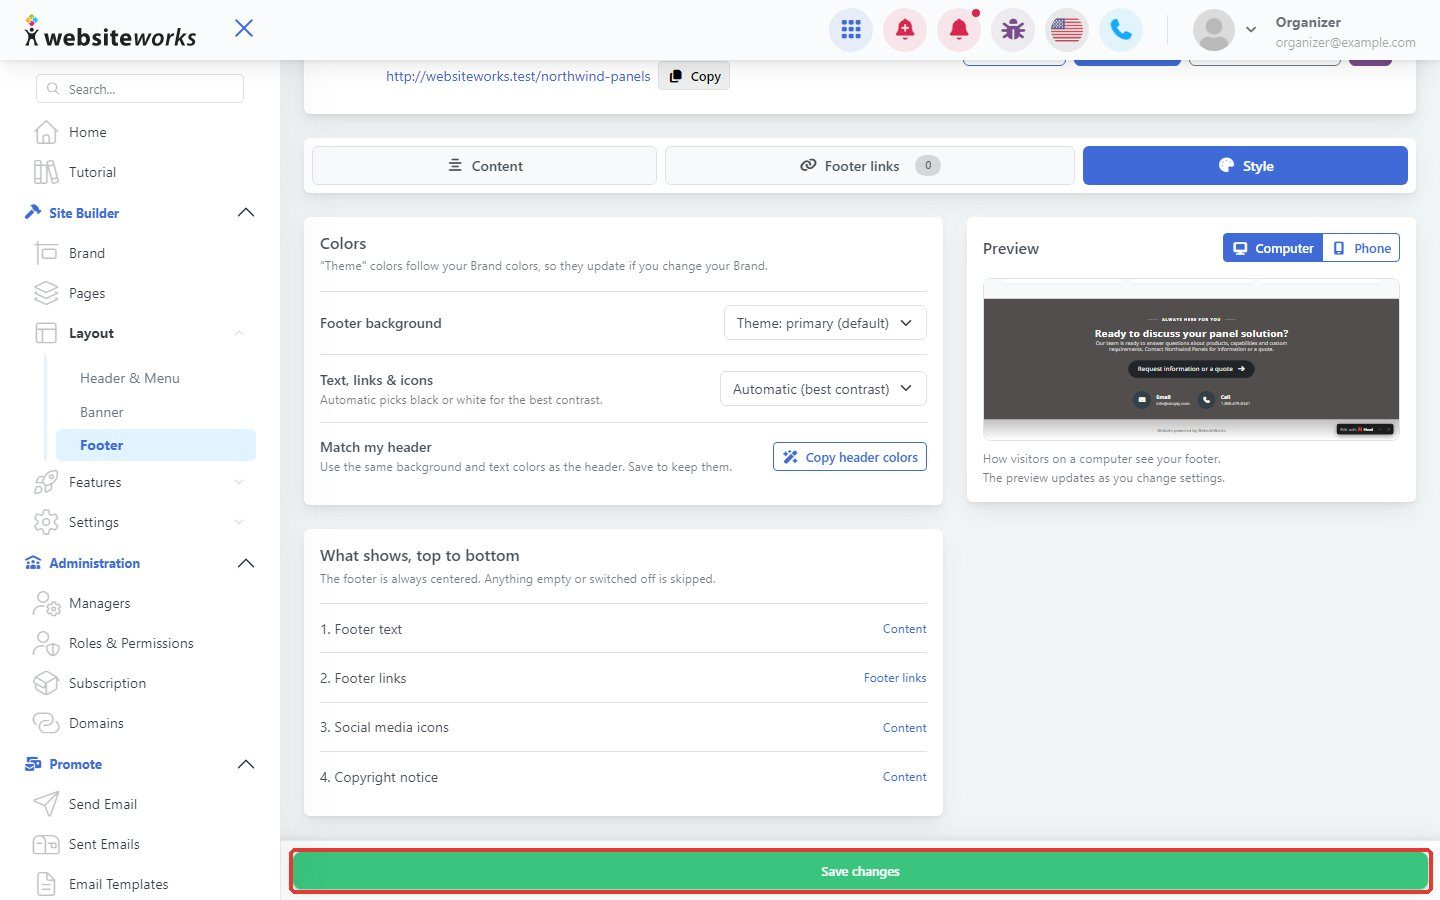
Task: Switch preview to Computer
Action: click(1273, 248)
